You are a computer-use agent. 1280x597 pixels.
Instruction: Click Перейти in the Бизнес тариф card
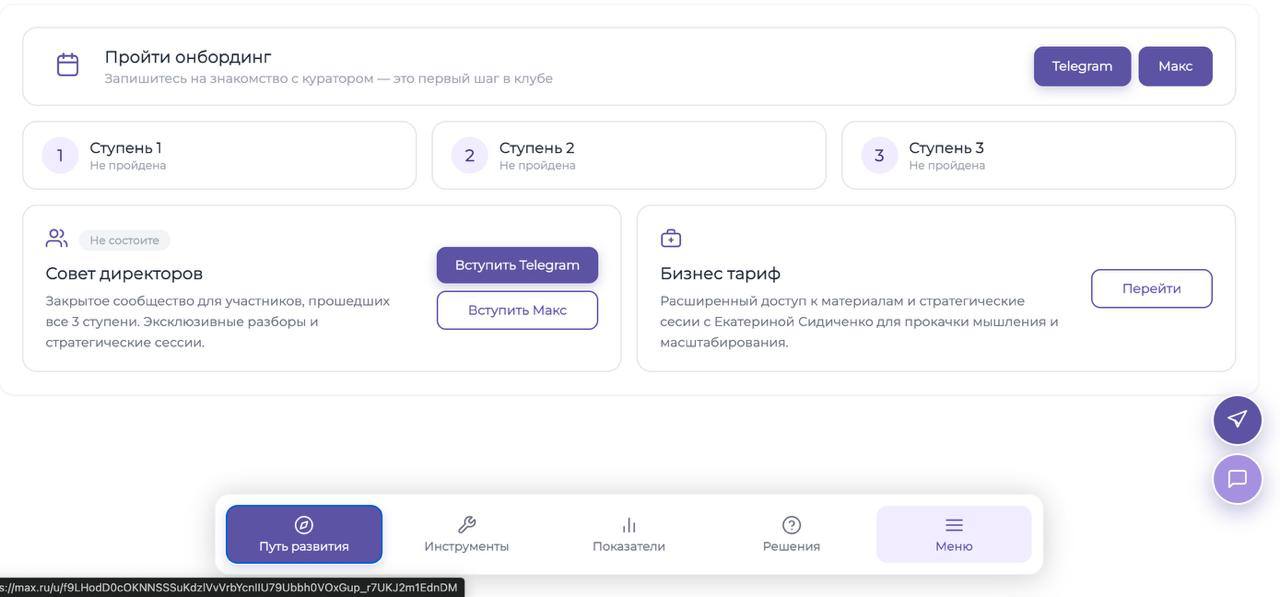1151,288
